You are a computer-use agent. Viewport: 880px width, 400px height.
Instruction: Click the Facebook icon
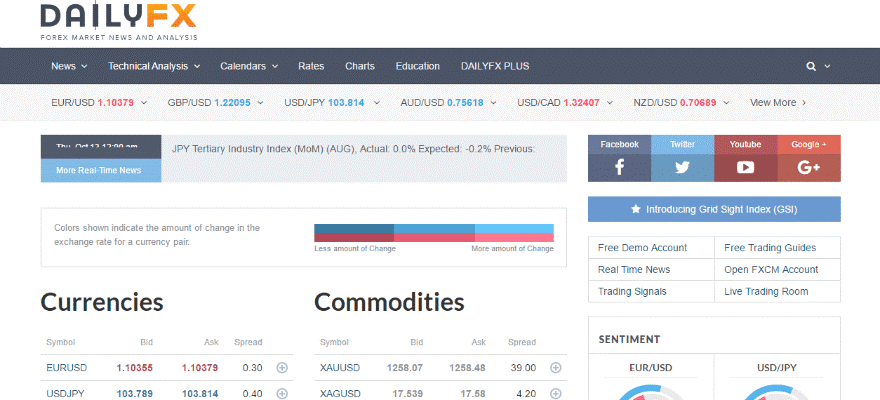pyautogui.click(x=619, y=167)
